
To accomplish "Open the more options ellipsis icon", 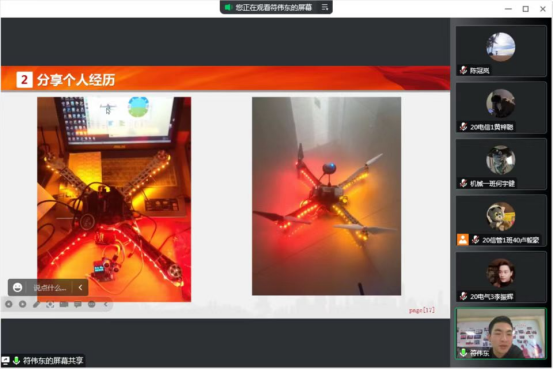I will point(92,304).
